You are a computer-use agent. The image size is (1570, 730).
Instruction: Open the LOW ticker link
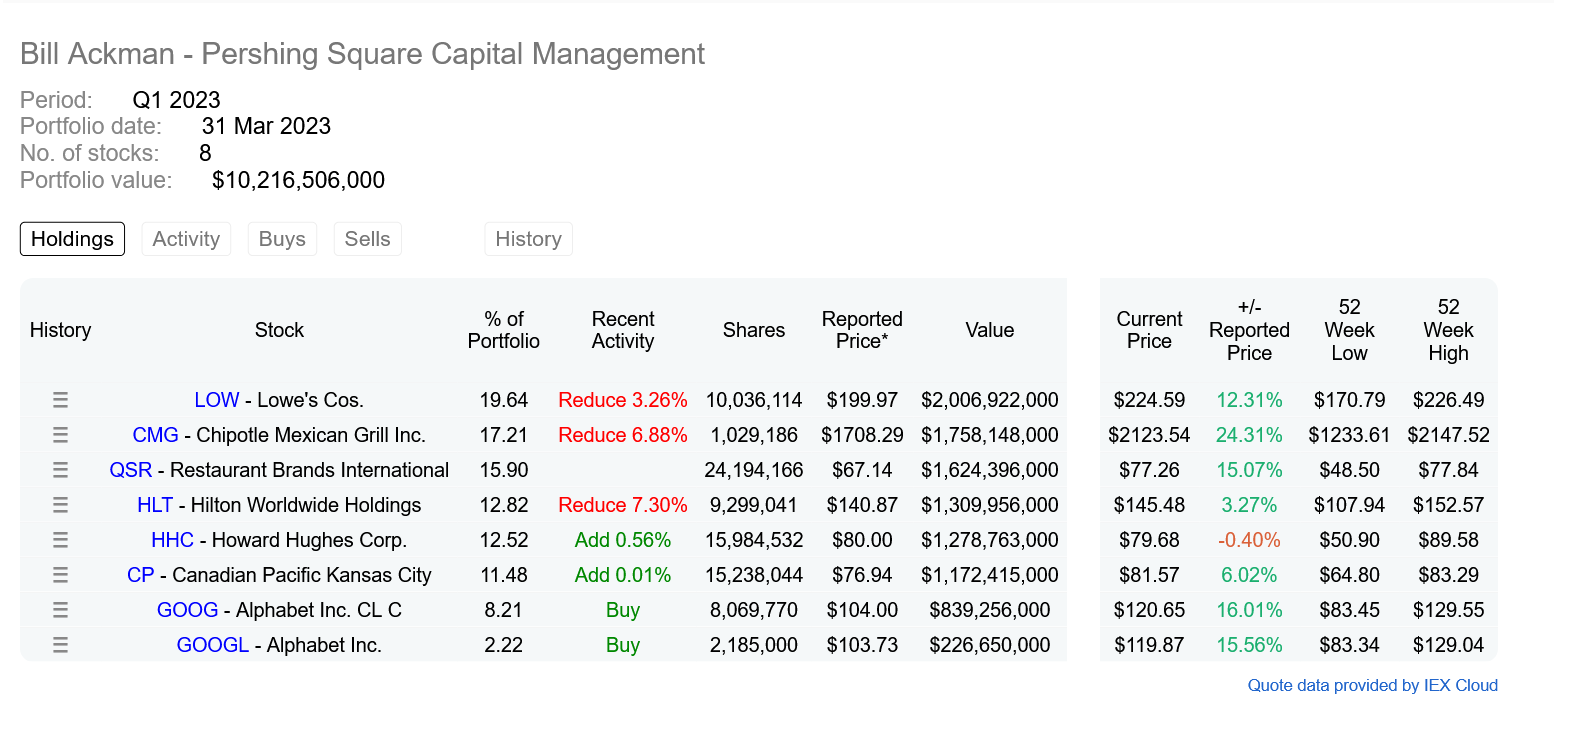point(217,400)
